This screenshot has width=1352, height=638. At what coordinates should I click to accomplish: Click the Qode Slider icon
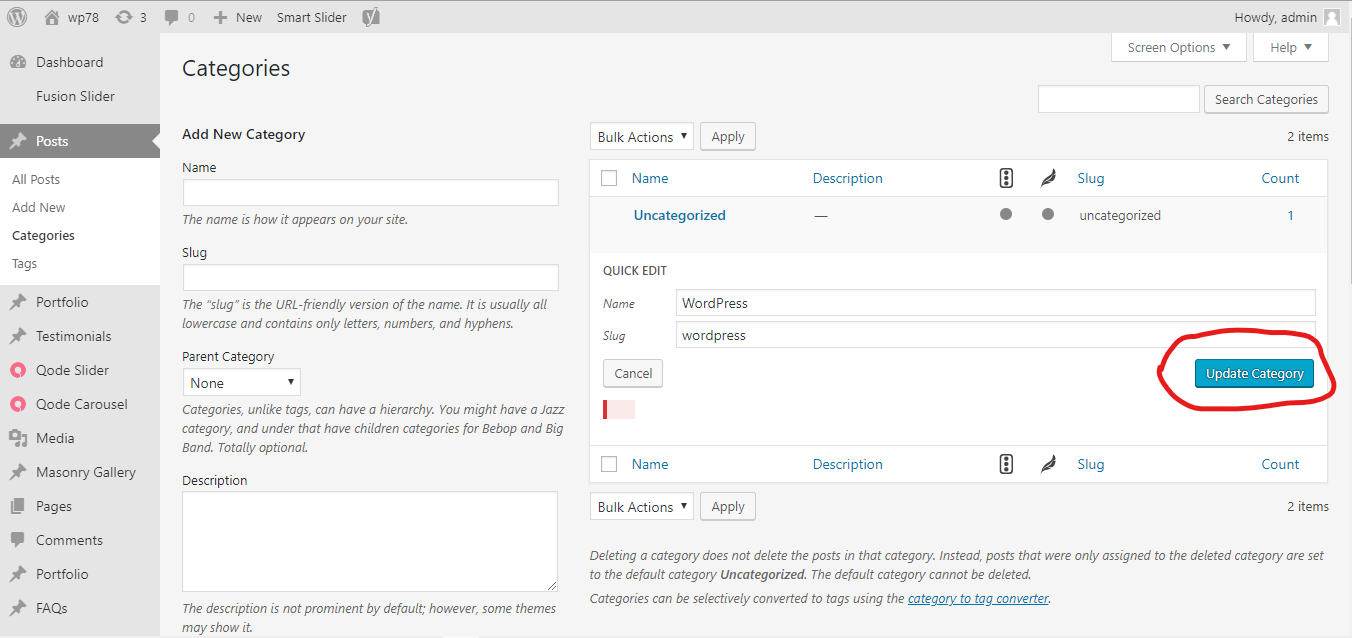[x=18, y=370]
